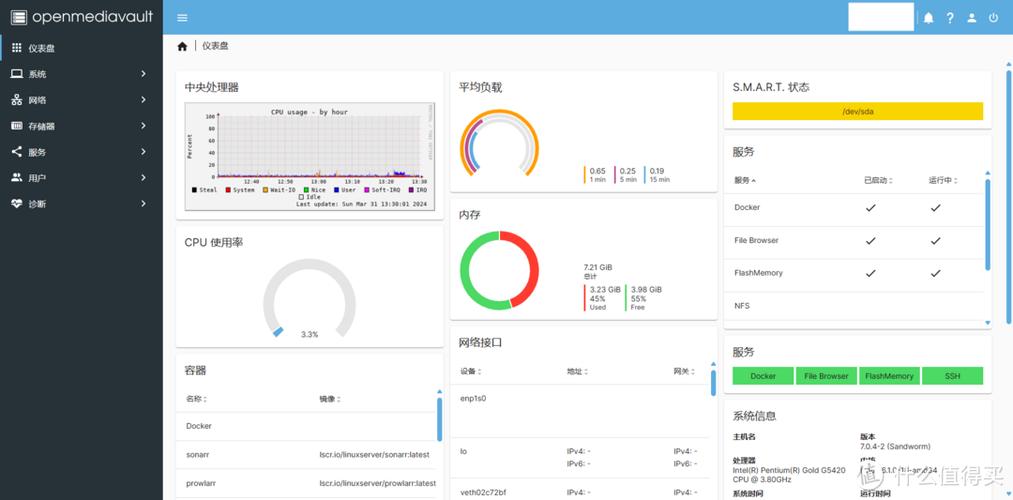
Task: Expand the 存储器 menu chevron
Action: pyautogui.click(x=143, y=126)
